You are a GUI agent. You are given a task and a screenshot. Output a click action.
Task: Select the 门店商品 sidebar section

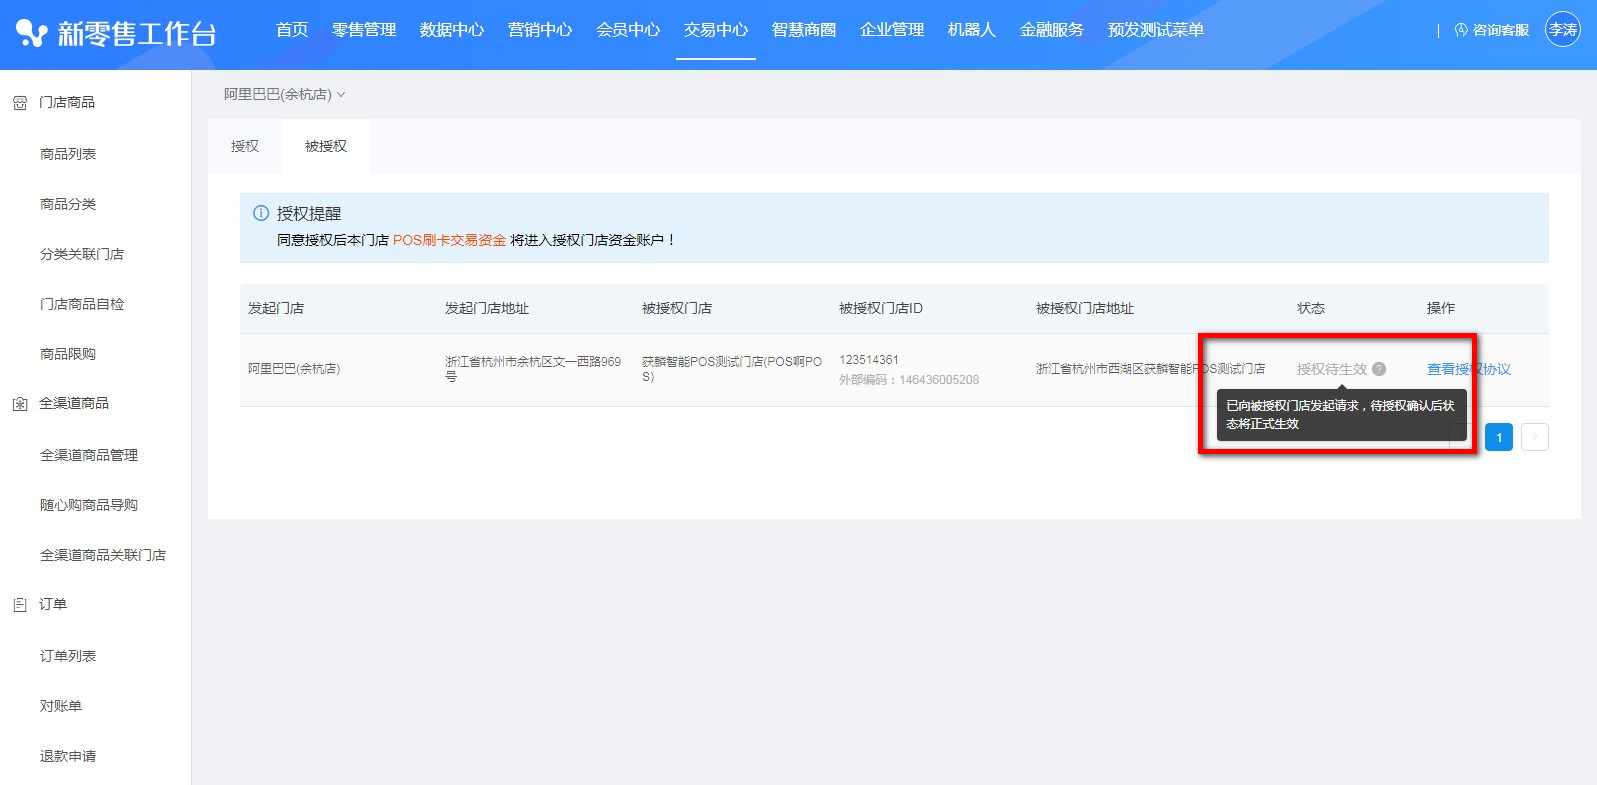click(x=67, y=102)
